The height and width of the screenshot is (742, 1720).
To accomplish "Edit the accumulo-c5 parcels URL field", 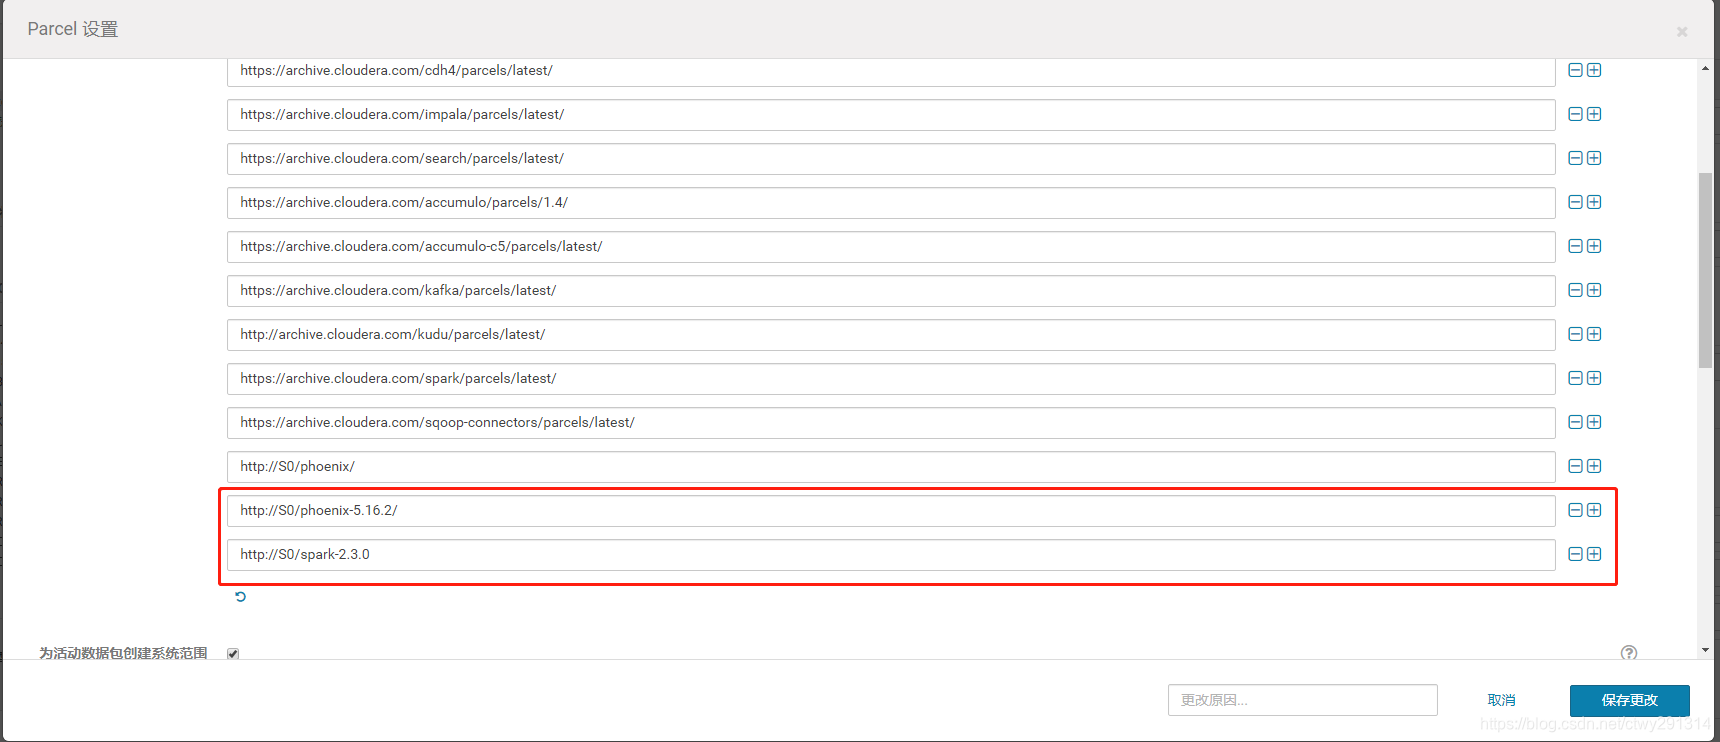I will 891,247.
